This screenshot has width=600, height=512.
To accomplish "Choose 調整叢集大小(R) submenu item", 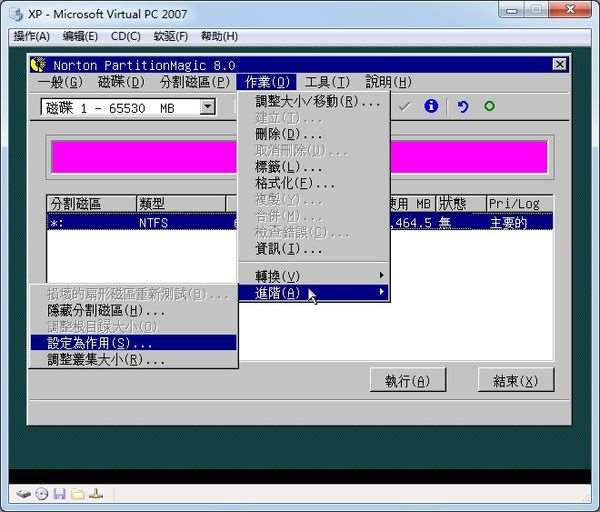I will [x=134, y=359].
